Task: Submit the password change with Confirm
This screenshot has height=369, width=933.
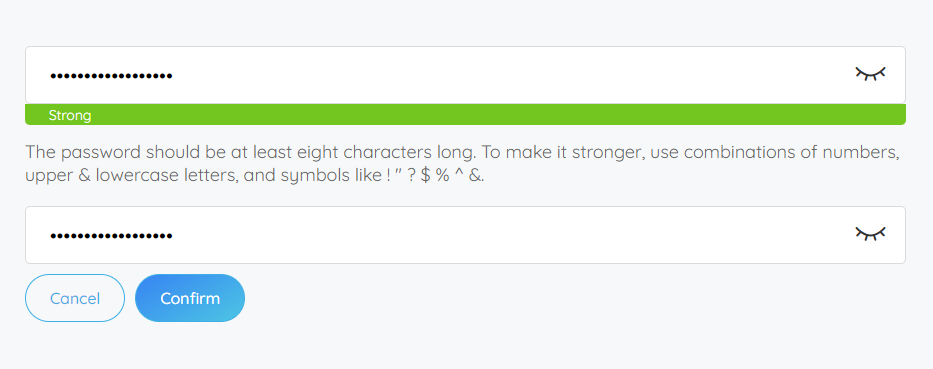Action: point(190,298)
